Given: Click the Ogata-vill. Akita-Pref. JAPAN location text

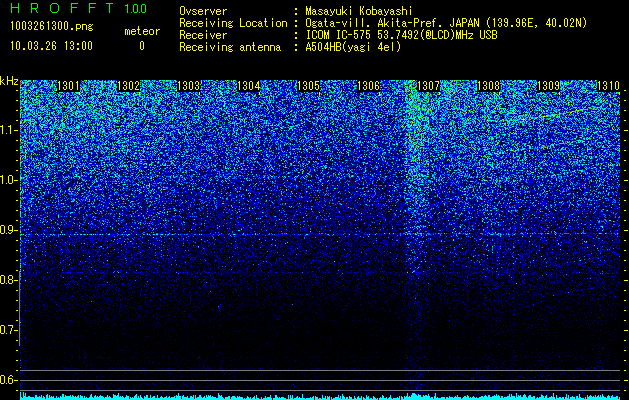Looking at the screenshot, I should point(446,23).
